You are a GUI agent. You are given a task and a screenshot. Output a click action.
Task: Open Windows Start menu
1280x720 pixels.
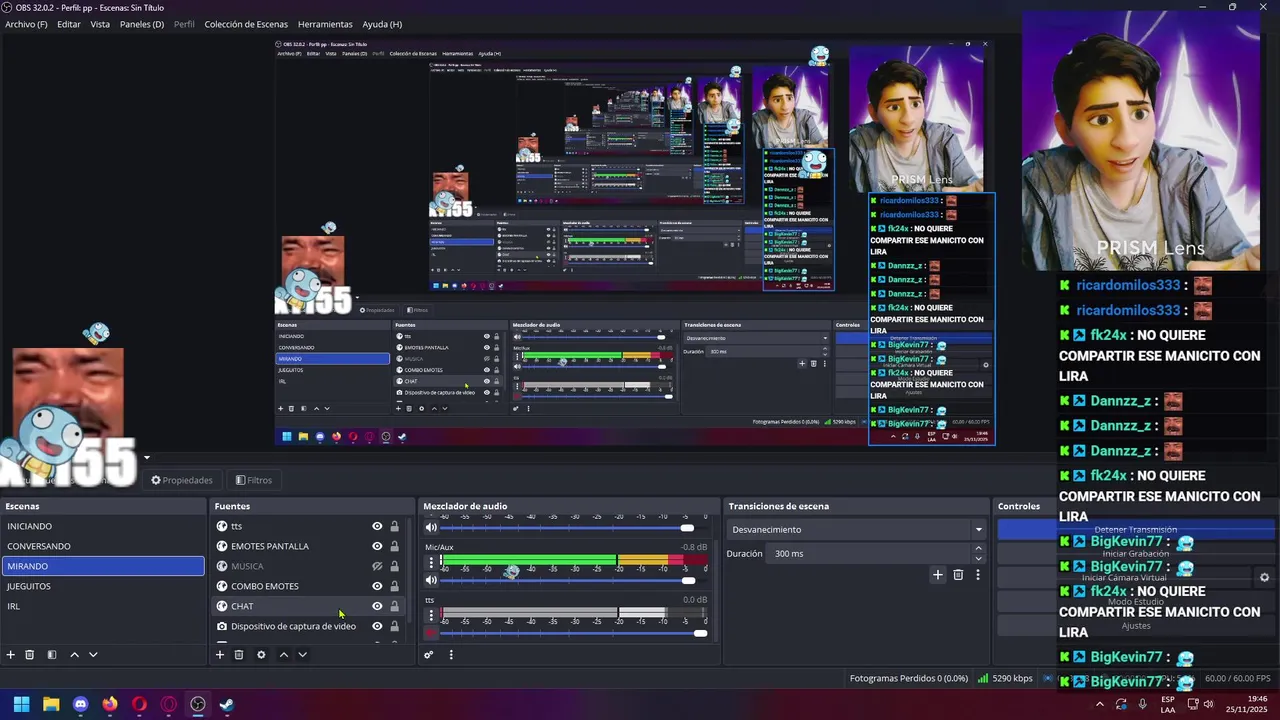[x=21, y=704]
